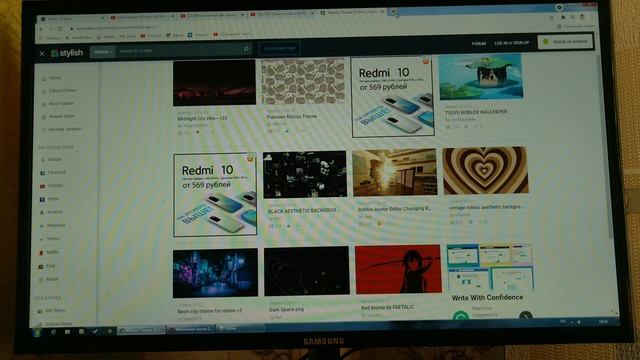Open the Roblox Avatar Editor room thumbnail

click(395, 173)
